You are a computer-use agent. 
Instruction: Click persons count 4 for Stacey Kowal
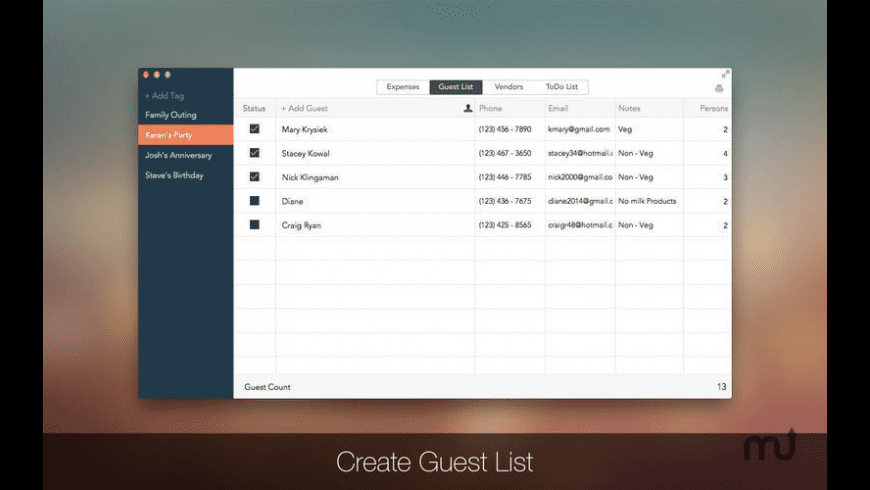725,153
